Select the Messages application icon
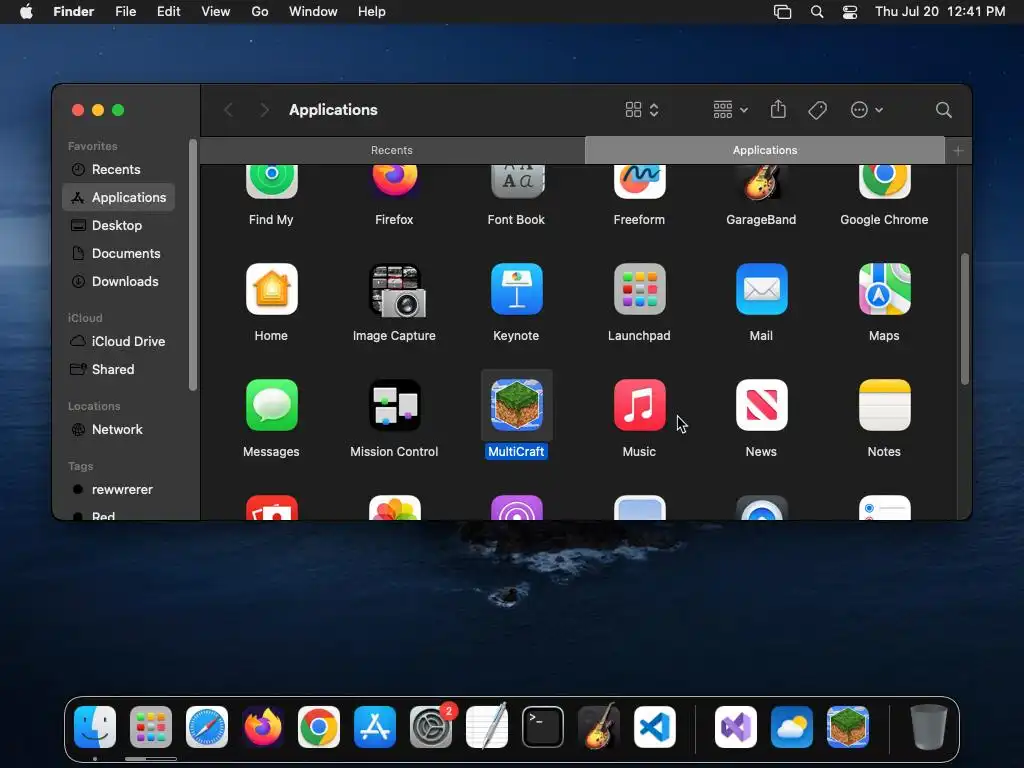Image resolution: width=1024 pixels, height=768 pixels. (271, 405)
